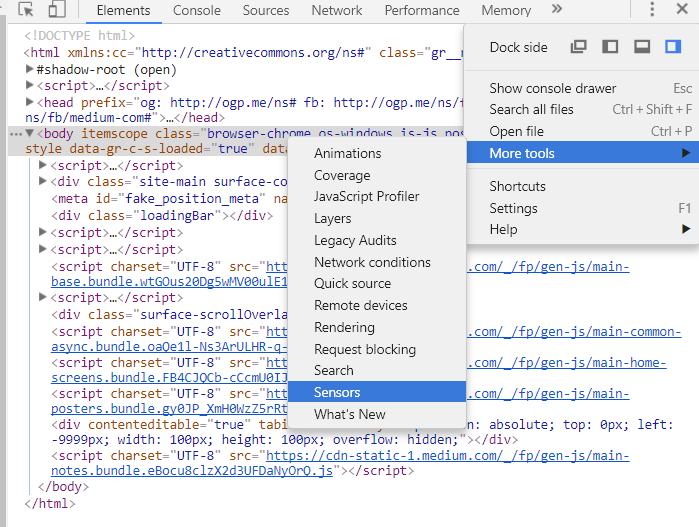Toggle the device toolbar icon
This screenshot has width=699, height=527.
[57, 9]
